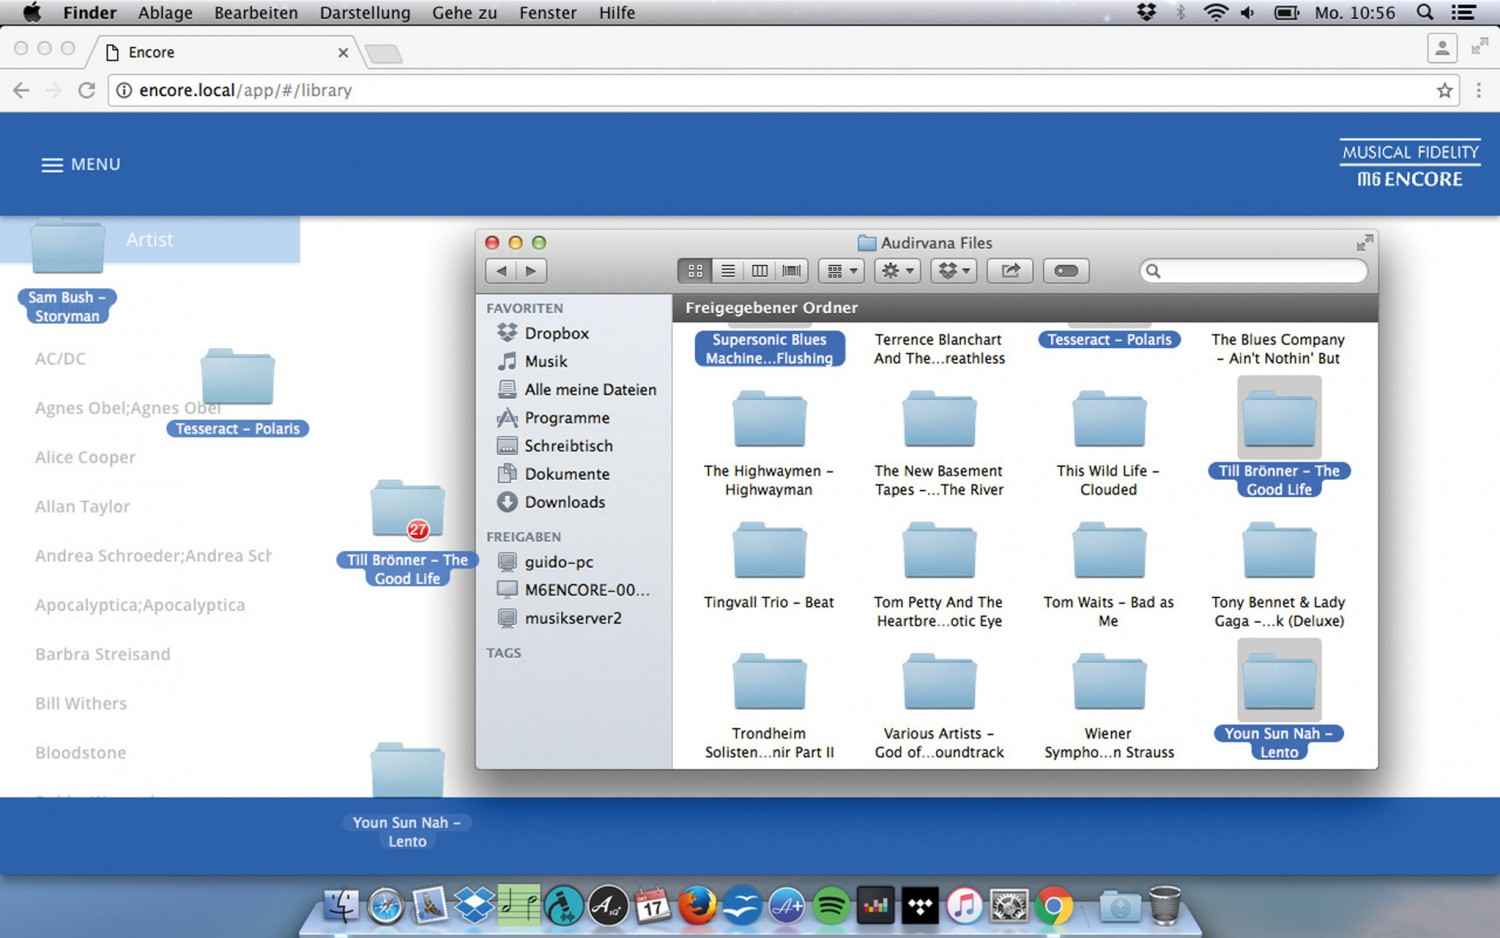Viewport: 1500px width, 938px height.
Task: Open the Ablage menu
Action: click(165, 12)
